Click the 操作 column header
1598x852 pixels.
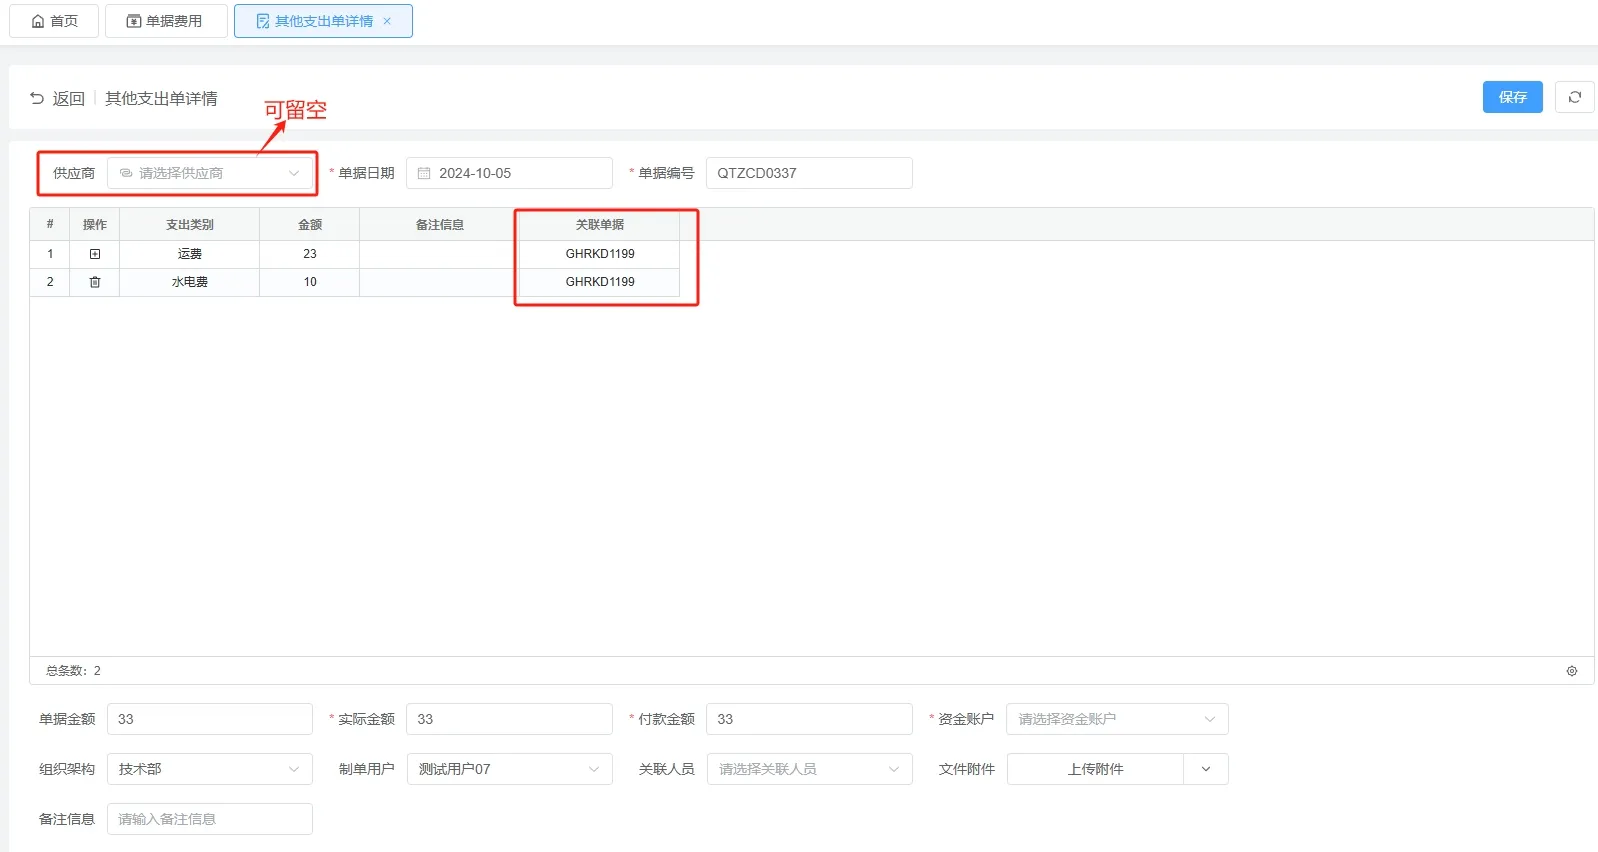pos(95,225)
